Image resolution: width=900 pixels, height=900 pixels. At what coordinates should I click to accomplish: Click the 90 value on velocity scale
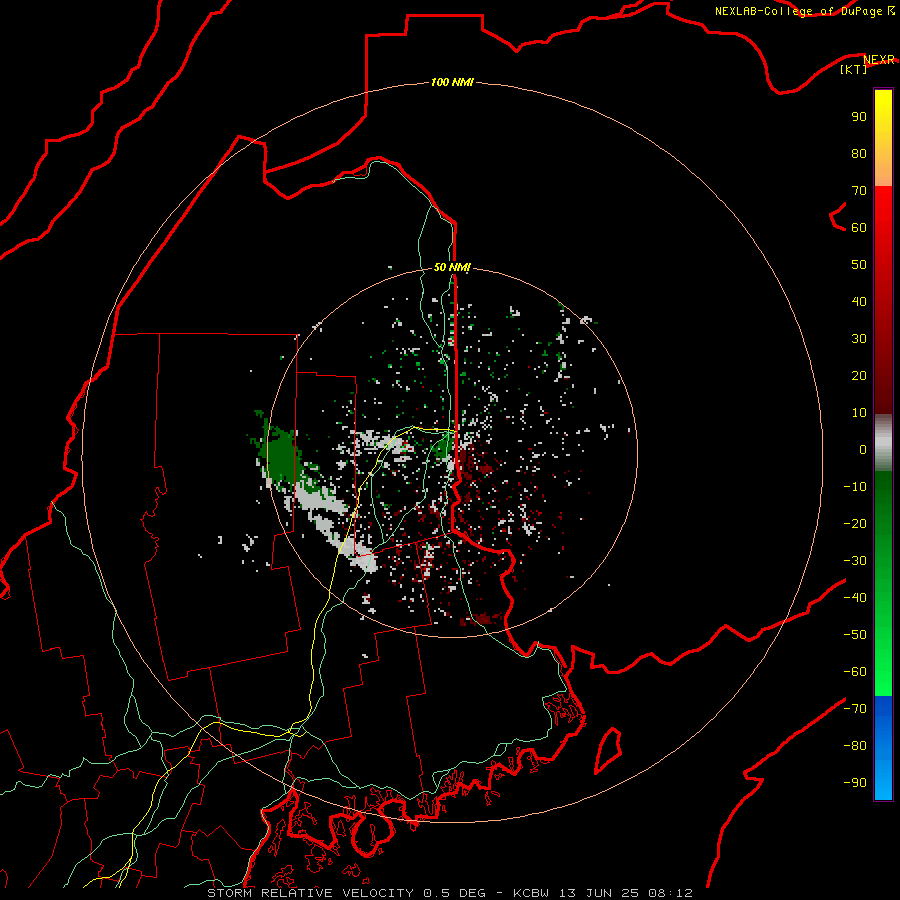coord(859,117)
